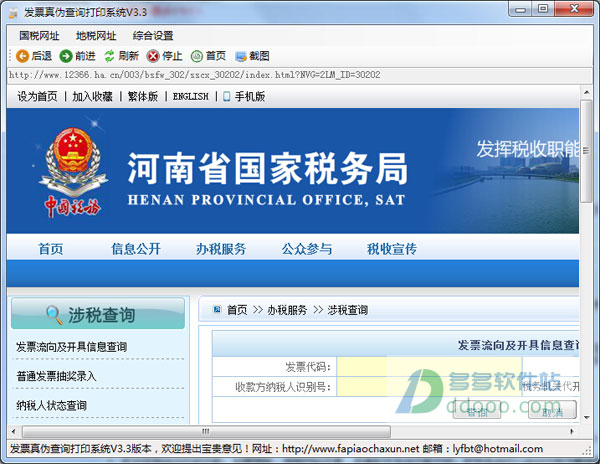Click the URL address bar
The image size is (600, 464).
coord(300,75)
